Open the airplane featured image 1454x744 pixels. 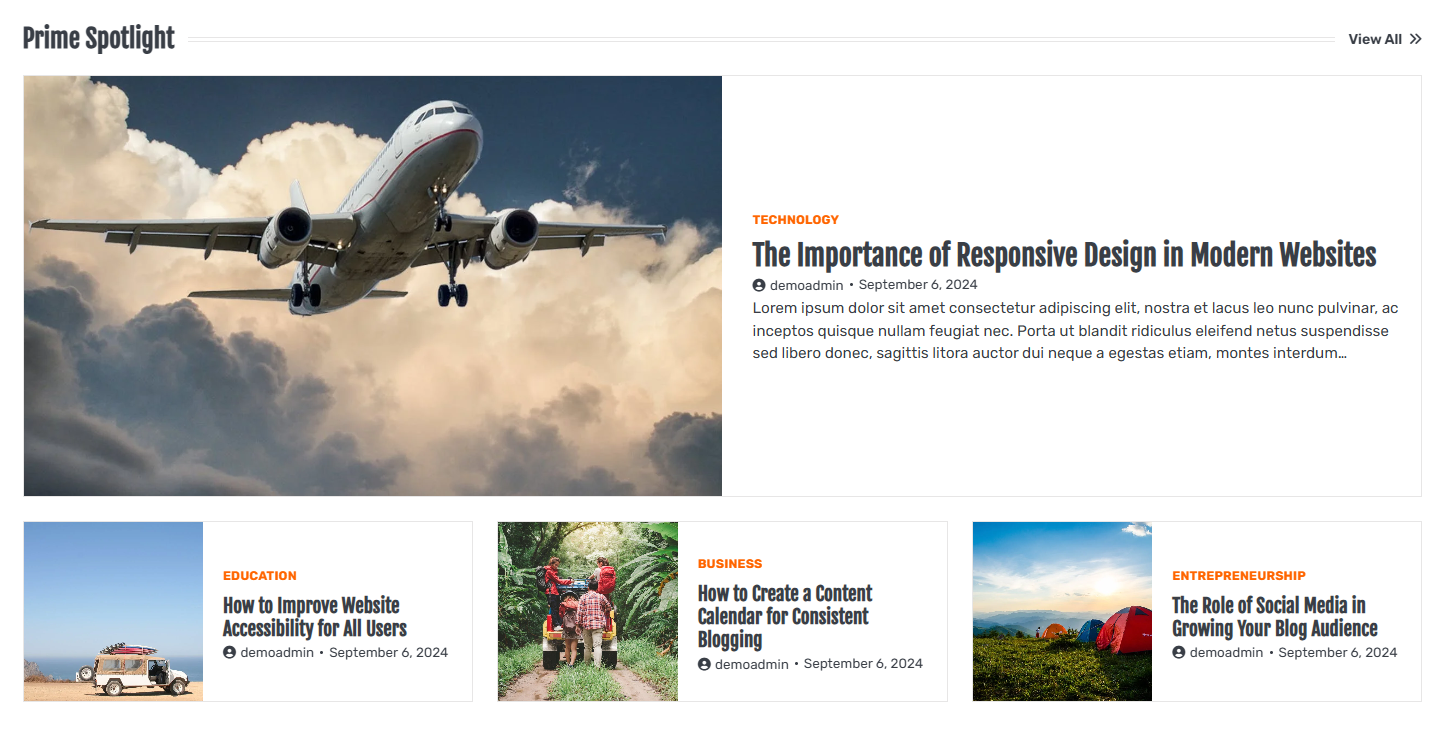click(x=373, y=286)
